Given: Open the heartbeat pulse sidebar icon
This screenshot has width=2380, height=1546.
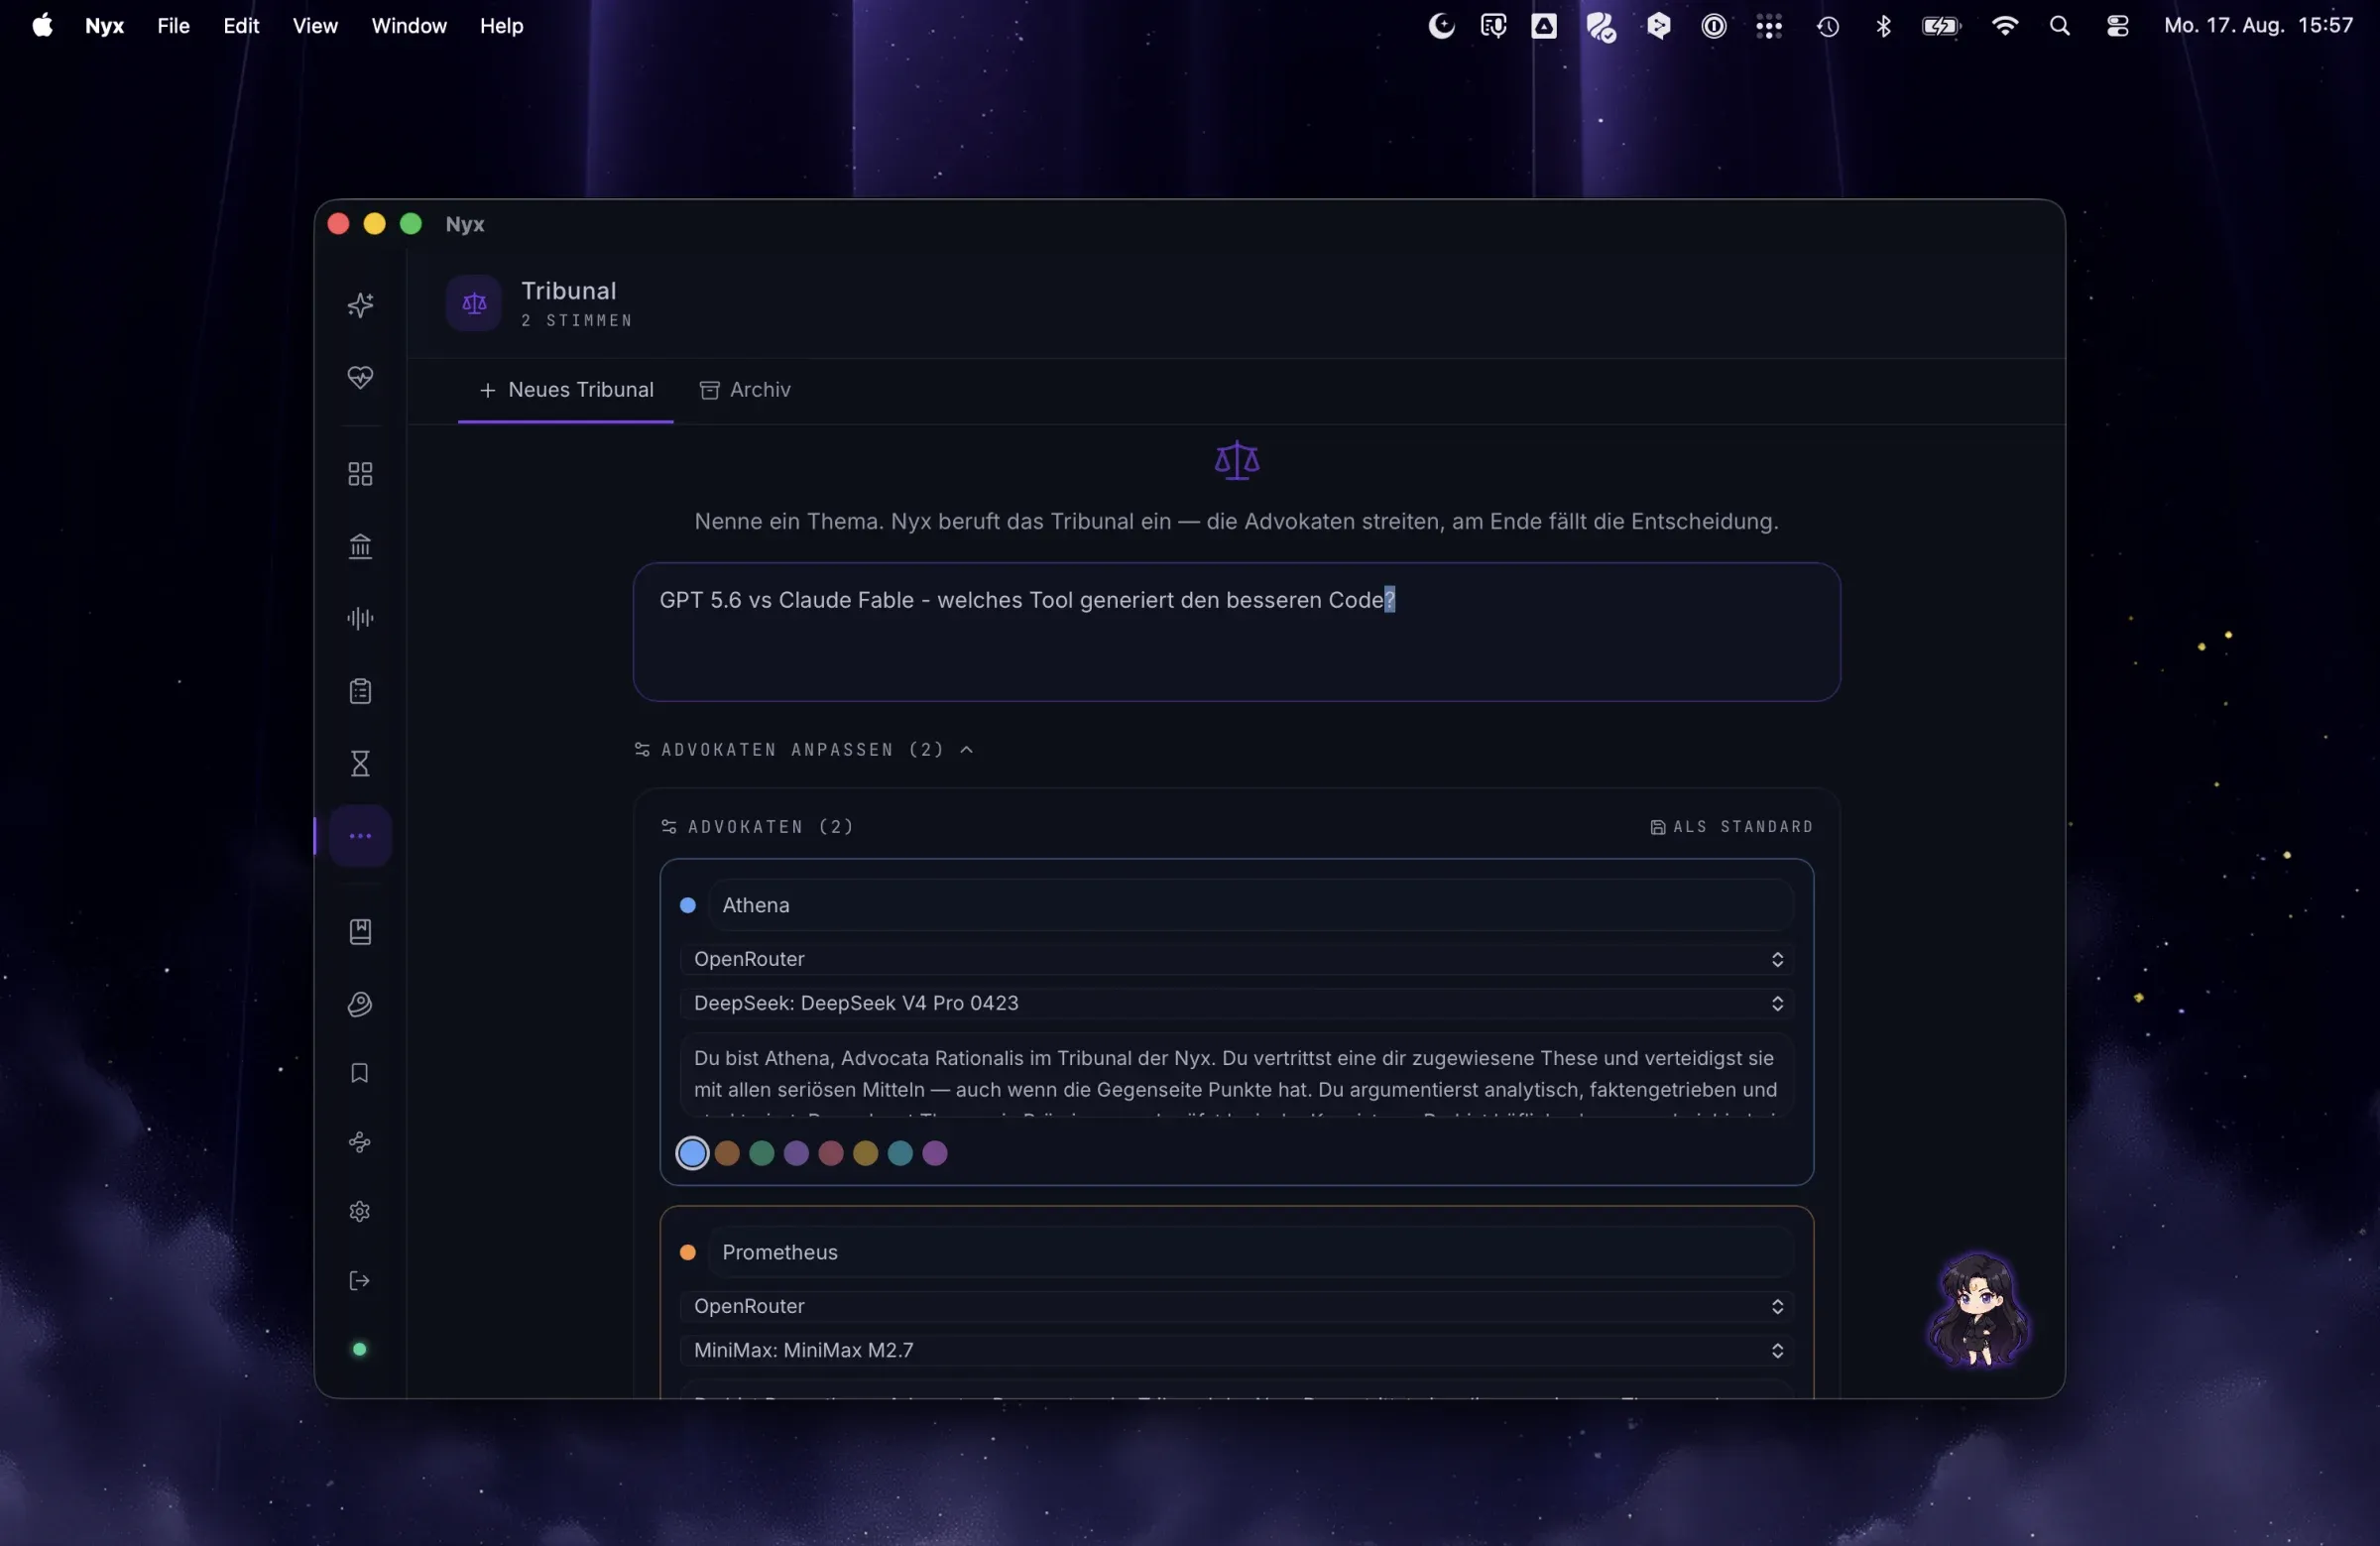Looking at the screenshot, I should (360, 377).
